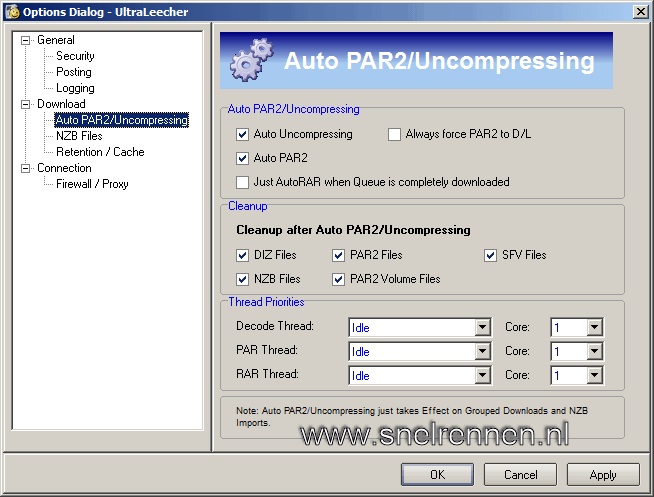Open the PAR Thread priority dropdown
The width and height of the screenshot is (654, 497).
[x=483, y=351]
